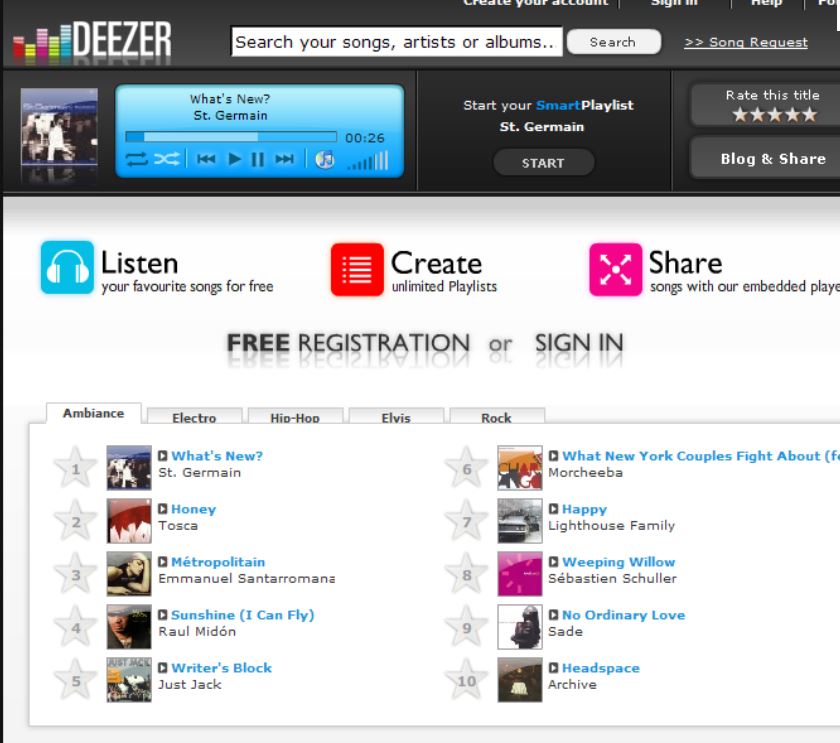
Task: Open the Song Request link
Action: [x=746, y=42]
